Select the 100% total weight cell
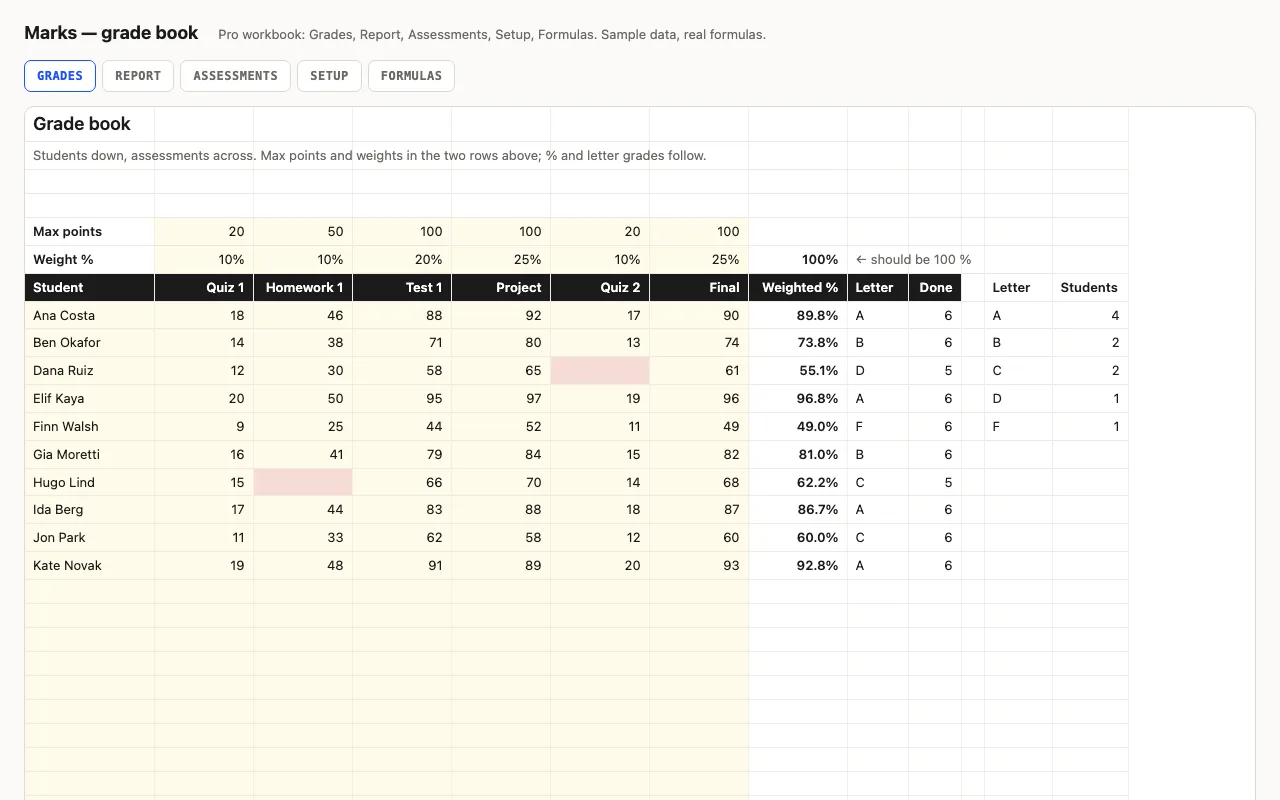The image size is (1280, 800). point(798,260)
